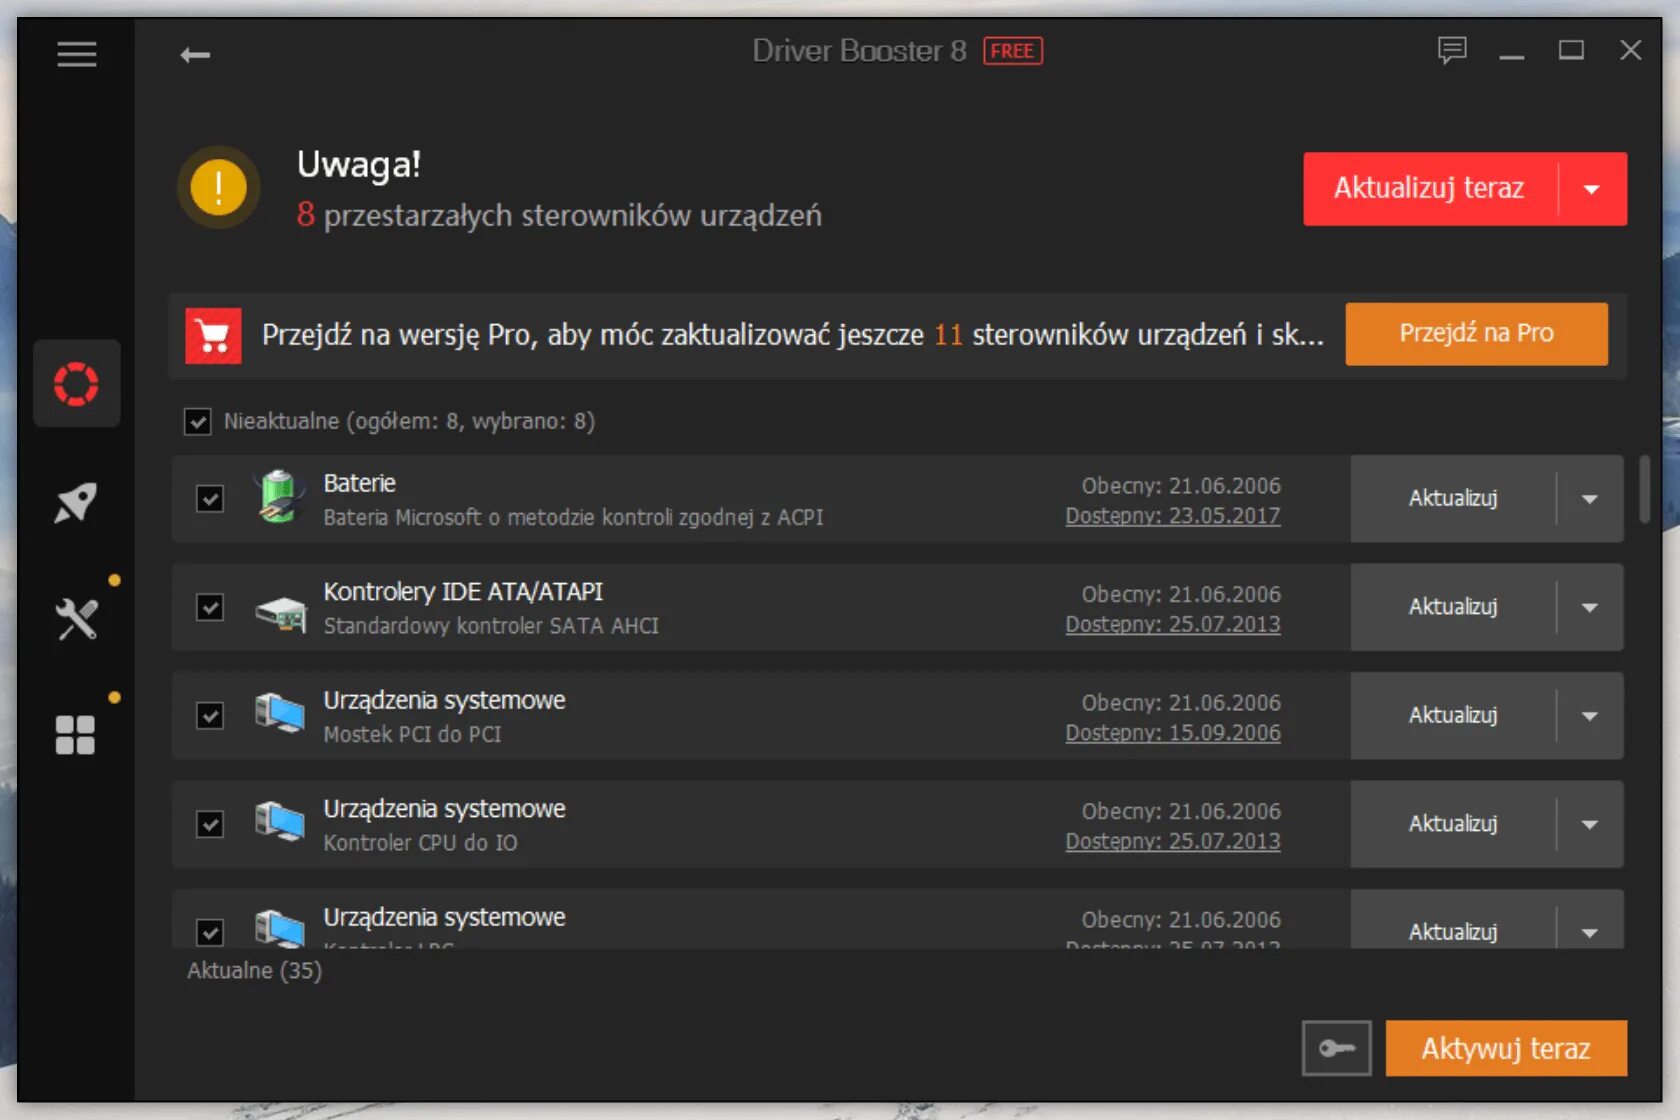
Task: Click the Aktywuj teraz button
Action: tap(1506, 1048)
